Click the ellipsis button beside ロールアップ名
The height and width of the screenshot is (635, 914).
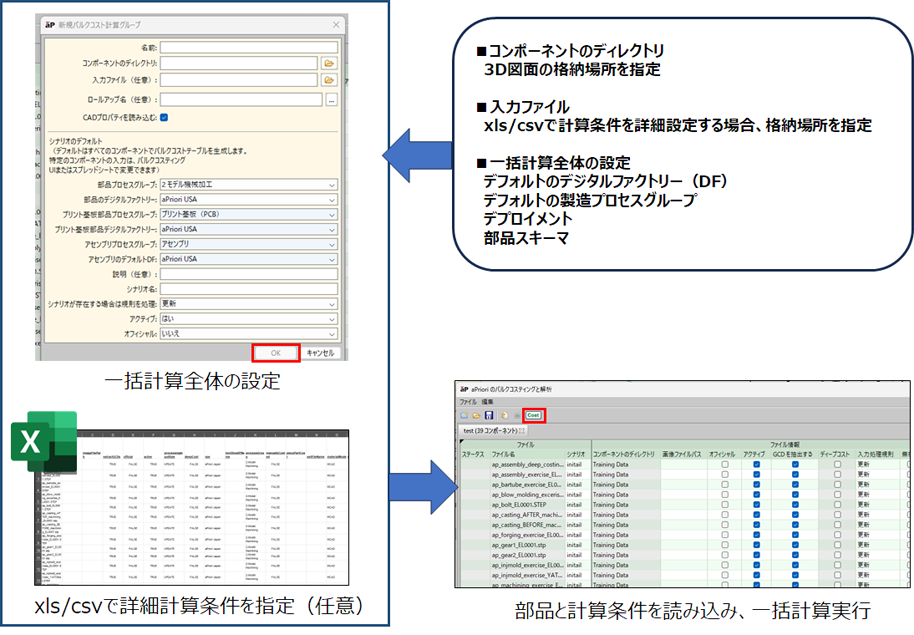(330, 99)
